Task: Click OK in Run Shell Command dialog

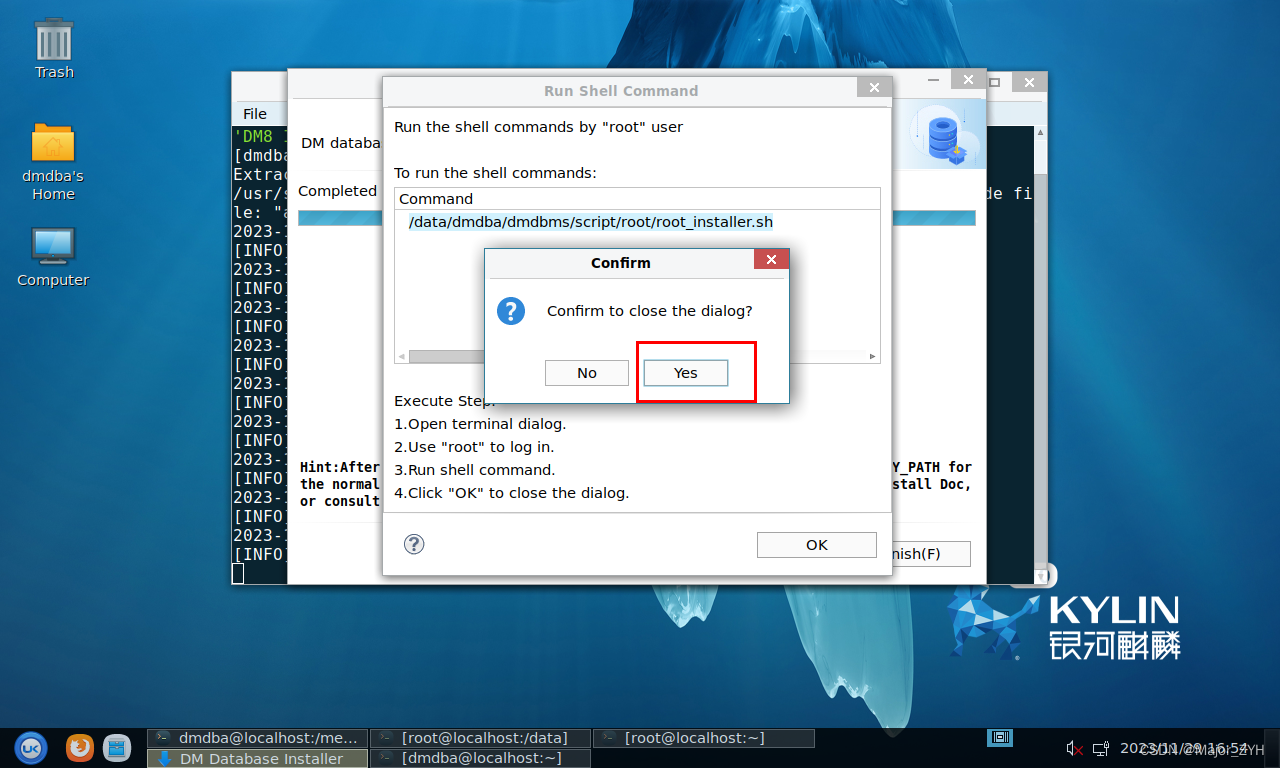Action: tap(816, 545)
